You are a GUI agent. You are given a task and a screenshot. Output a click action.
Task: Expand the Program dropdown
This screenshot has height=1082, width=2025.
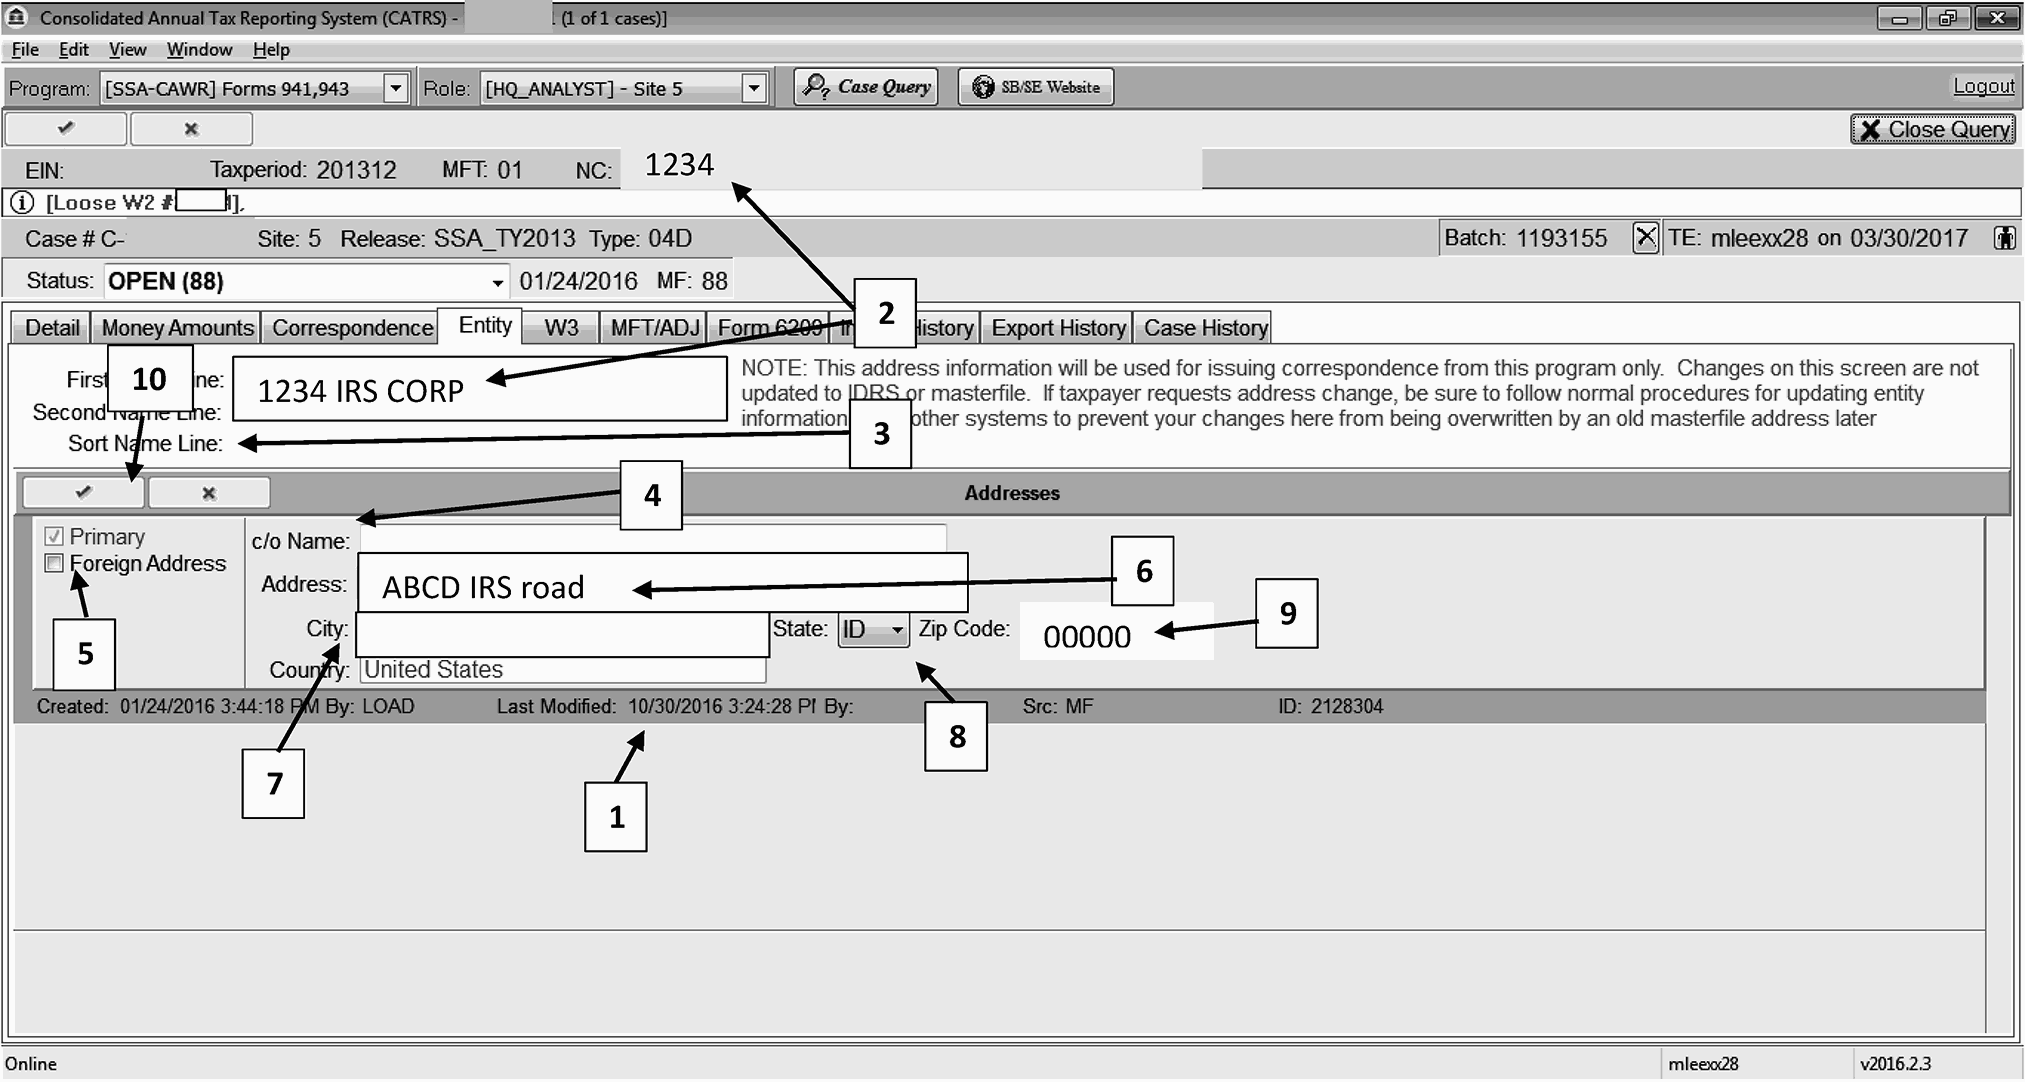[x=396, y=89]
